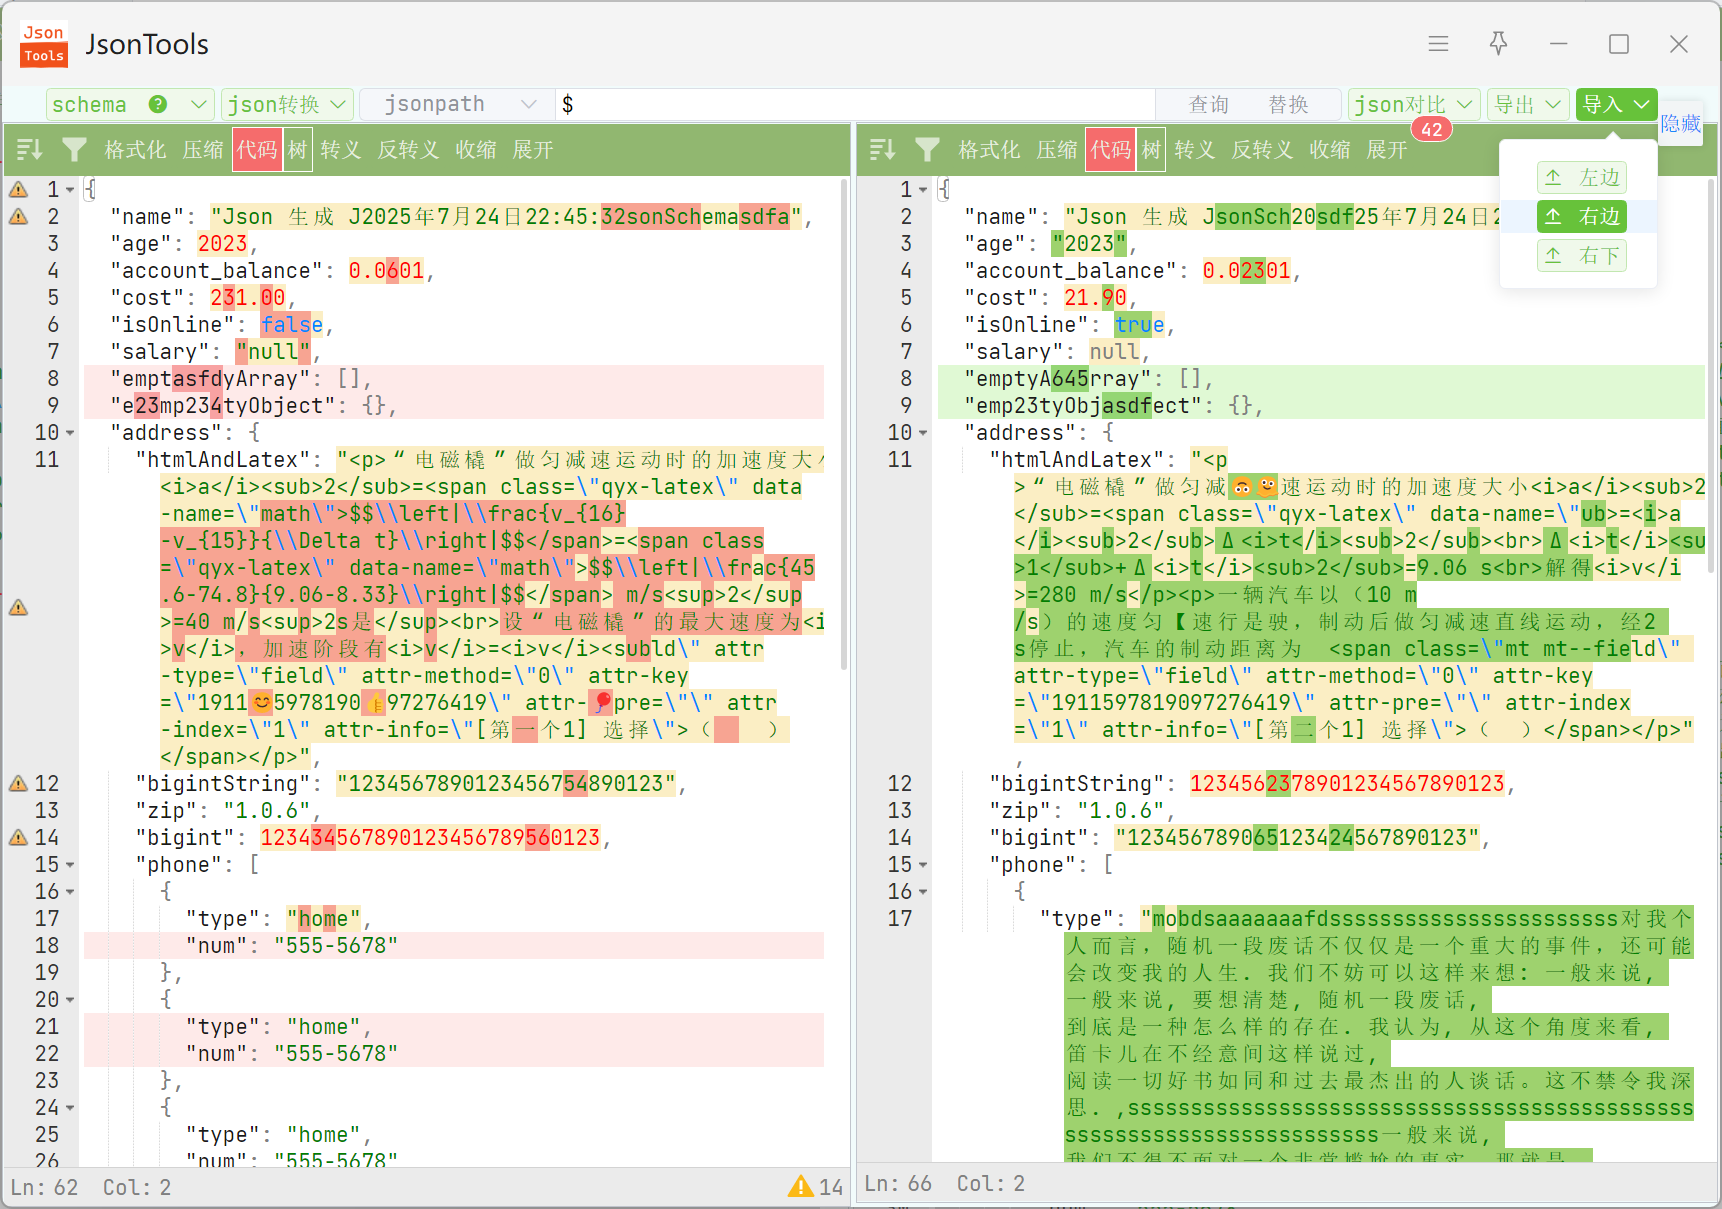Collapse left editor address fold at line 10
1722x1209 pixels.
[x=70, y=433]
